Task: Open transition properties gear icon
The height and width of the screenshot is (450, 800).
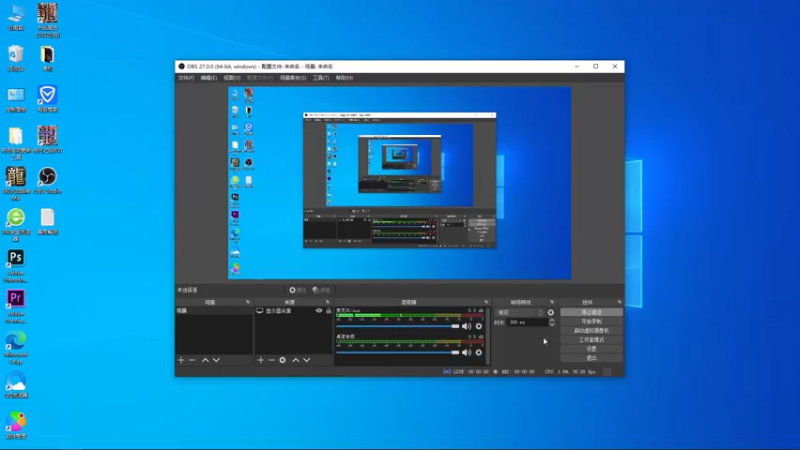Action: [551, 312]
